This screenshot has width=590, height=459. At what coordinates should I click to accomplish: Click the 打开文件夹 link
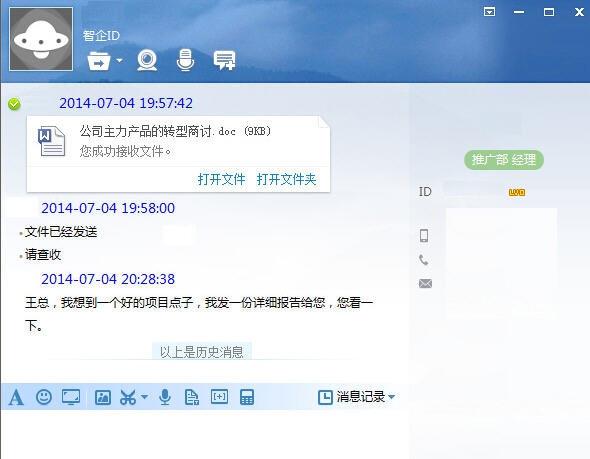tap(286, 179)
